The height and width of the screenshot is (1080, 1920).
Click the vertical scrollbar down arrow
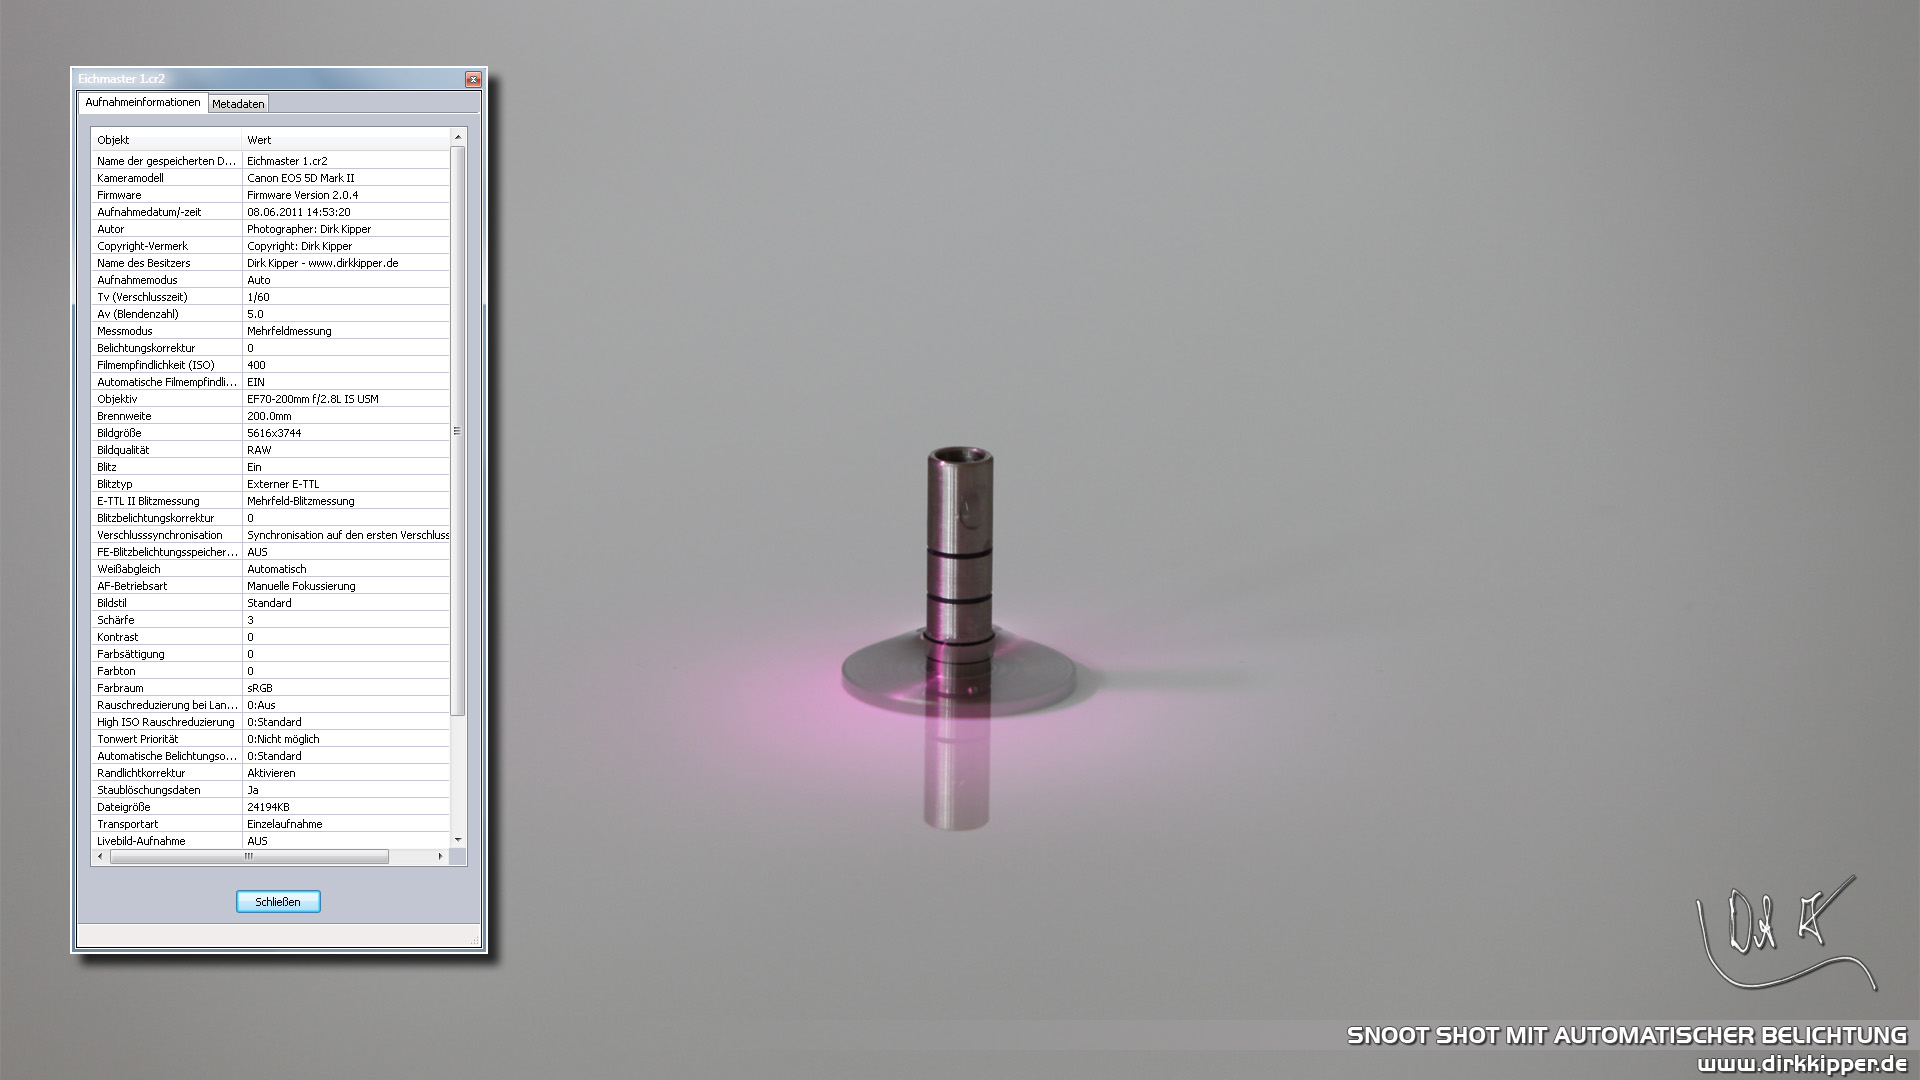pos(458,840)
